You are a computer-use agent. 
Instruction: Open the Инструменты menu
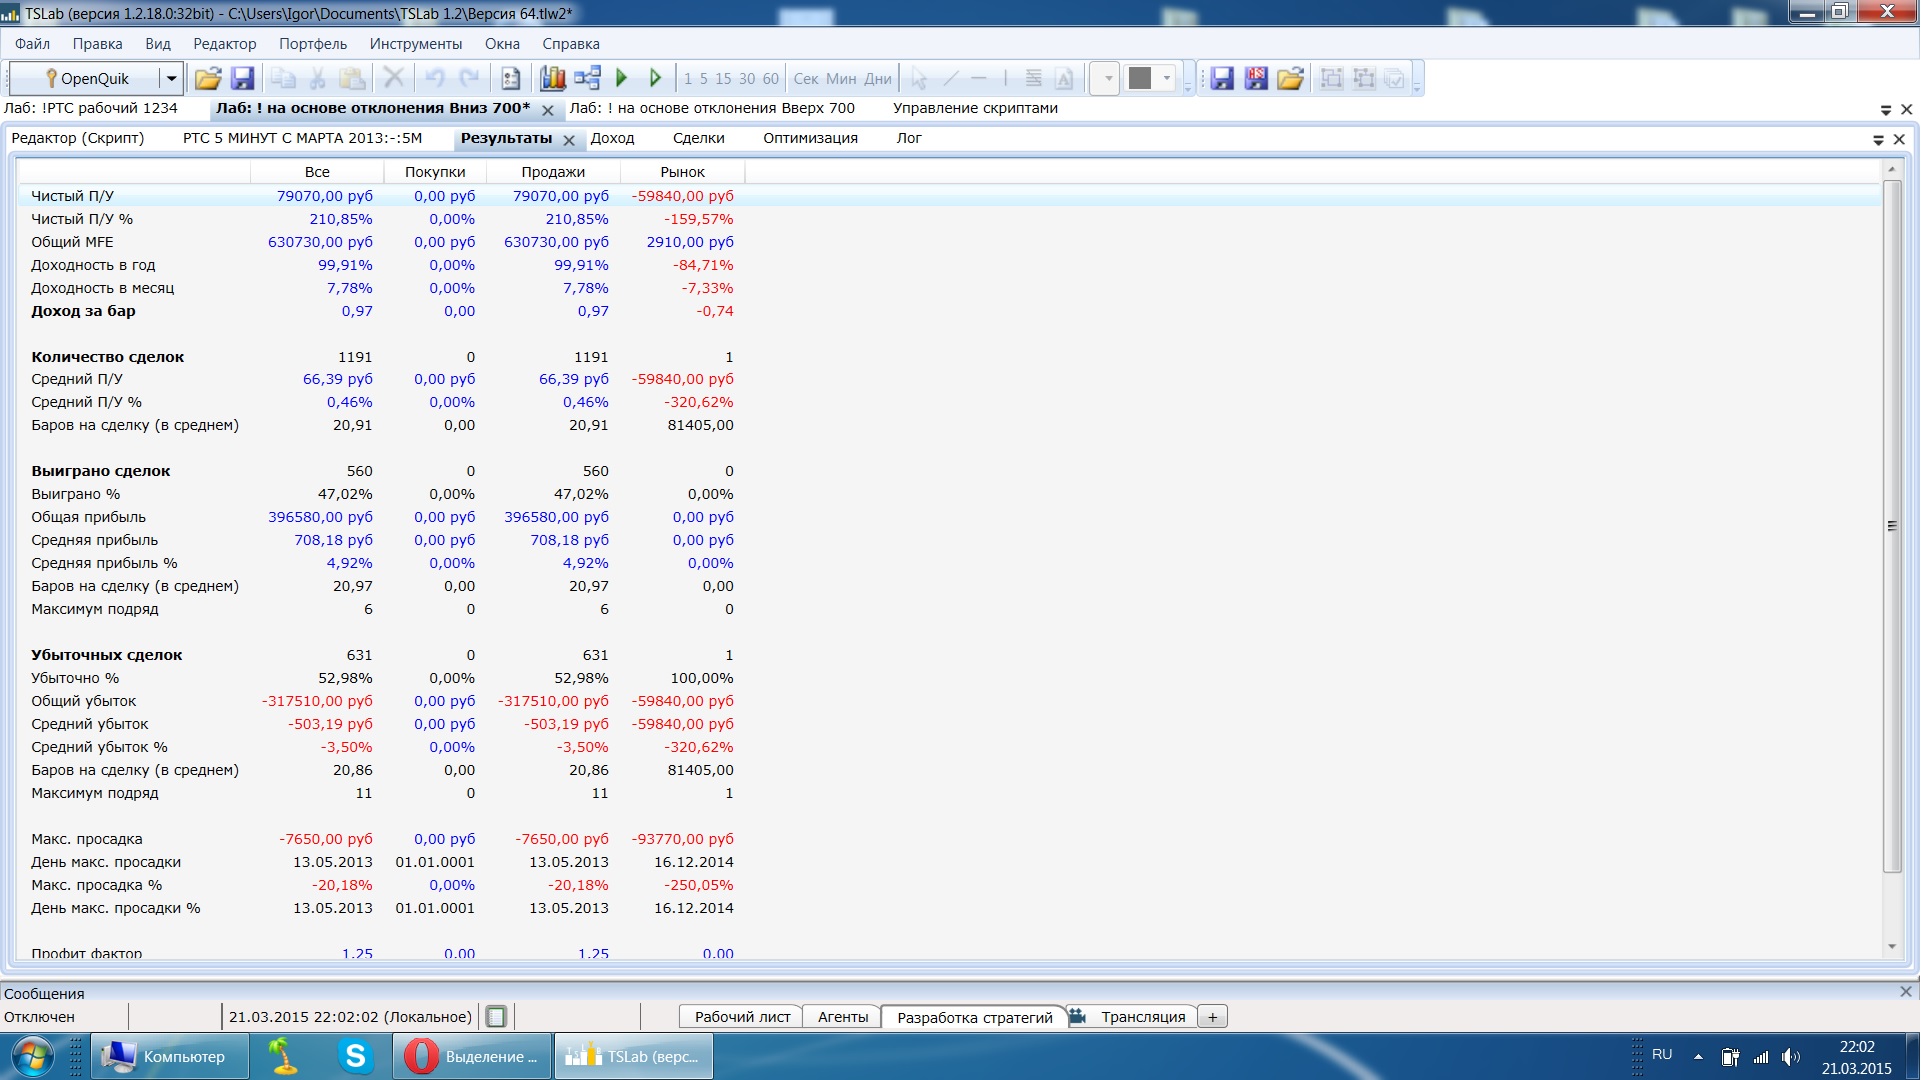[x=415, y=44]
